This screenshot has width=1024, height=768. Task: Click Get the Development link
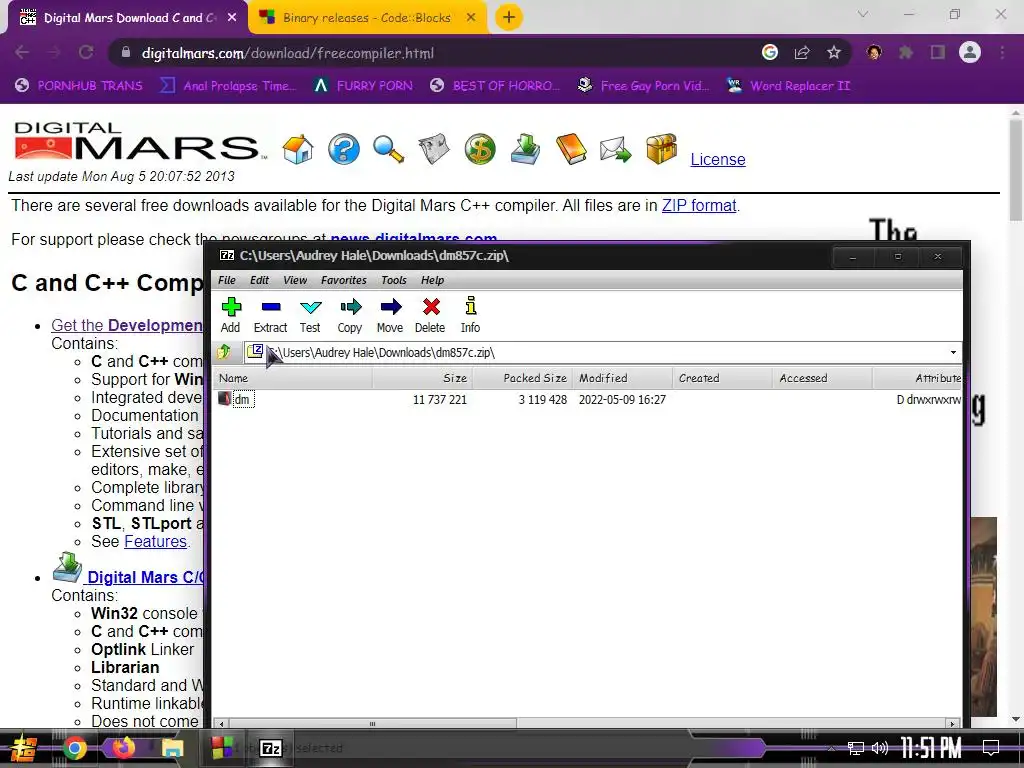click(x=127, y=325)
